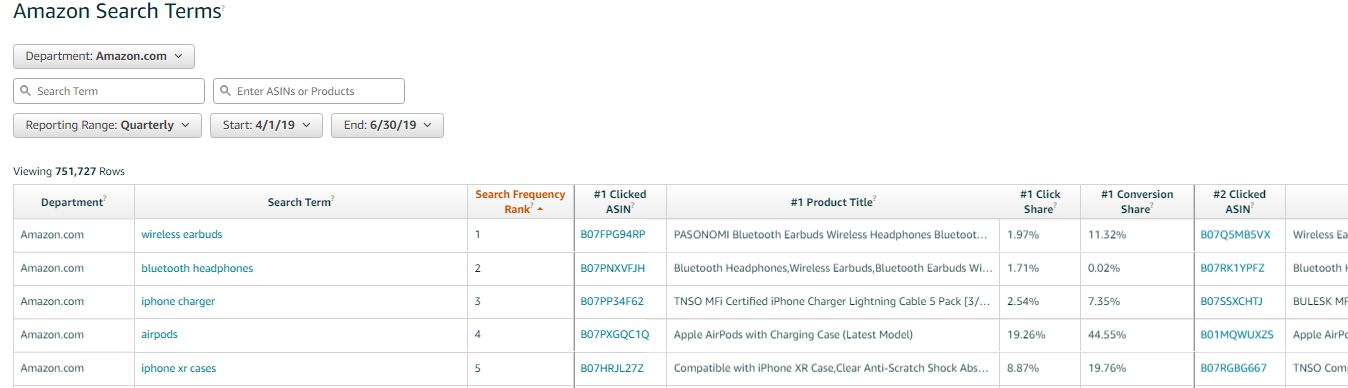1348x388 pixels.
Task: Open the wireless earbuds search term link
Action: point(182,235)
